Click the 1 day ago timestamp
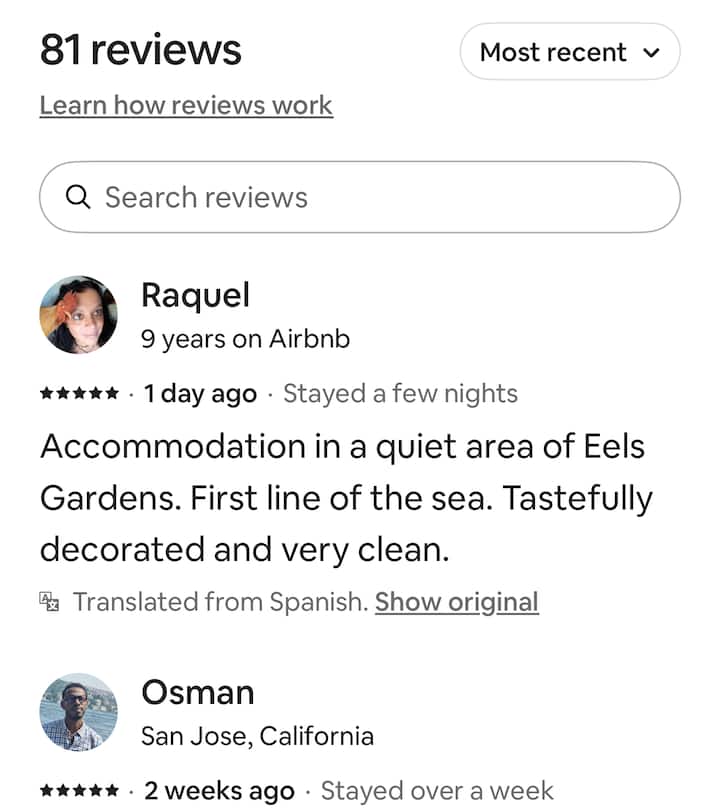The image size is (720, 811). (x=200, y=394)
